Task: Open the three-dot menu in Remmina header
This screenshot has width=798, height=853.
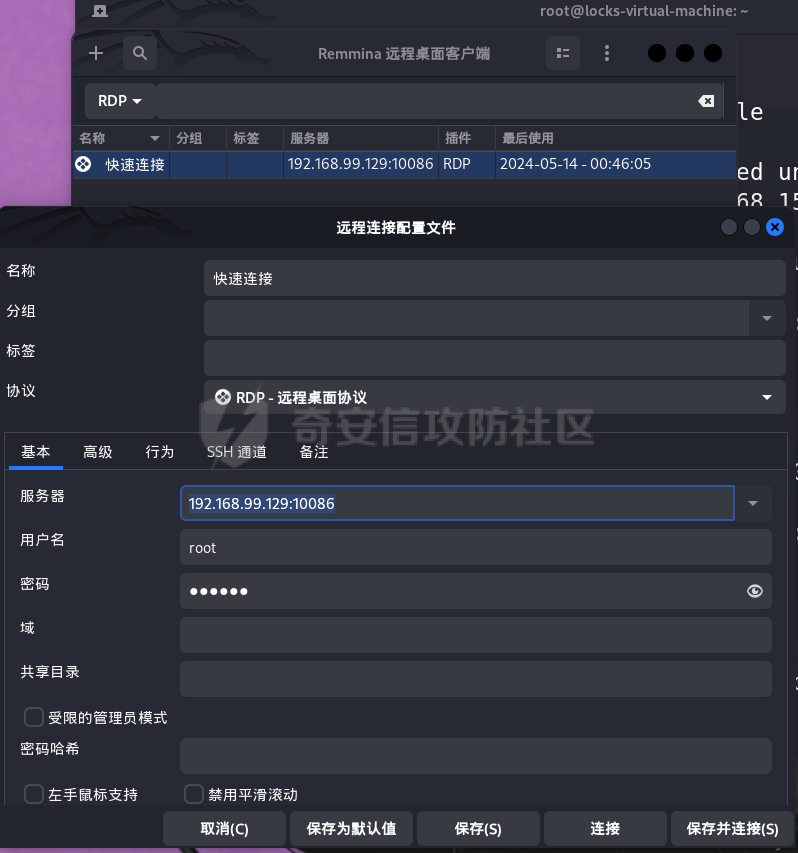Action: [x=607, y=53]
